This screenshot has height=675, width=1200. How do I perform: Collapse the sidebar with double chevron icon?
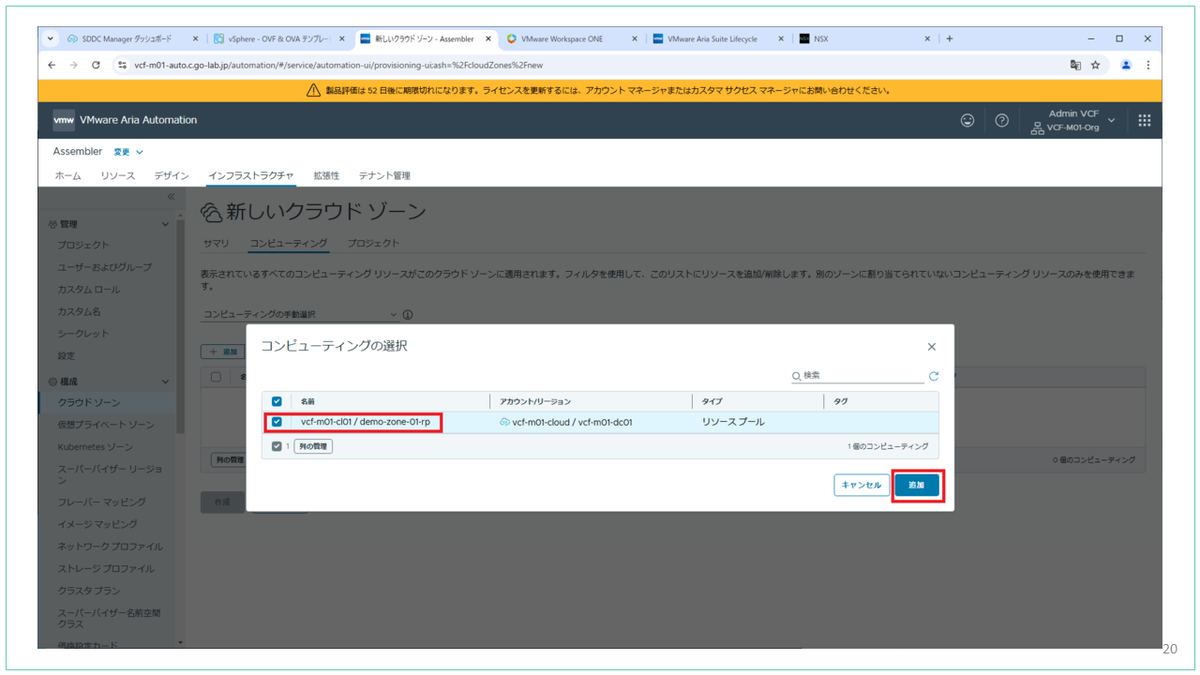tap(170, 197)
